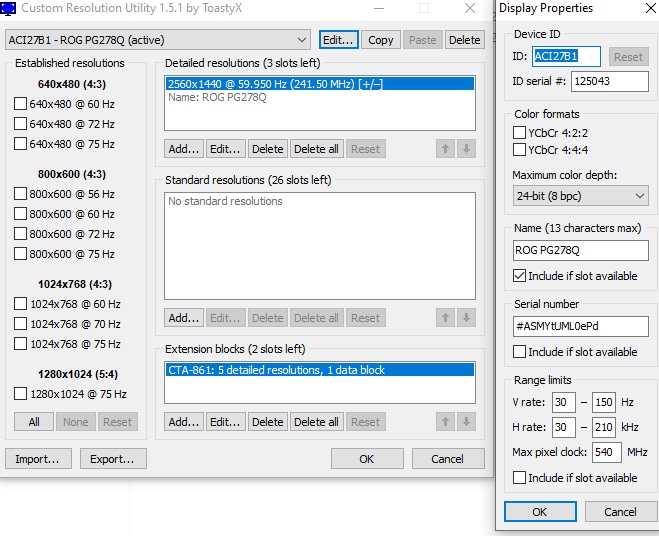Click Delete all under Extension blocks
Screen dimensions: 659x536
tap(317, 422)
